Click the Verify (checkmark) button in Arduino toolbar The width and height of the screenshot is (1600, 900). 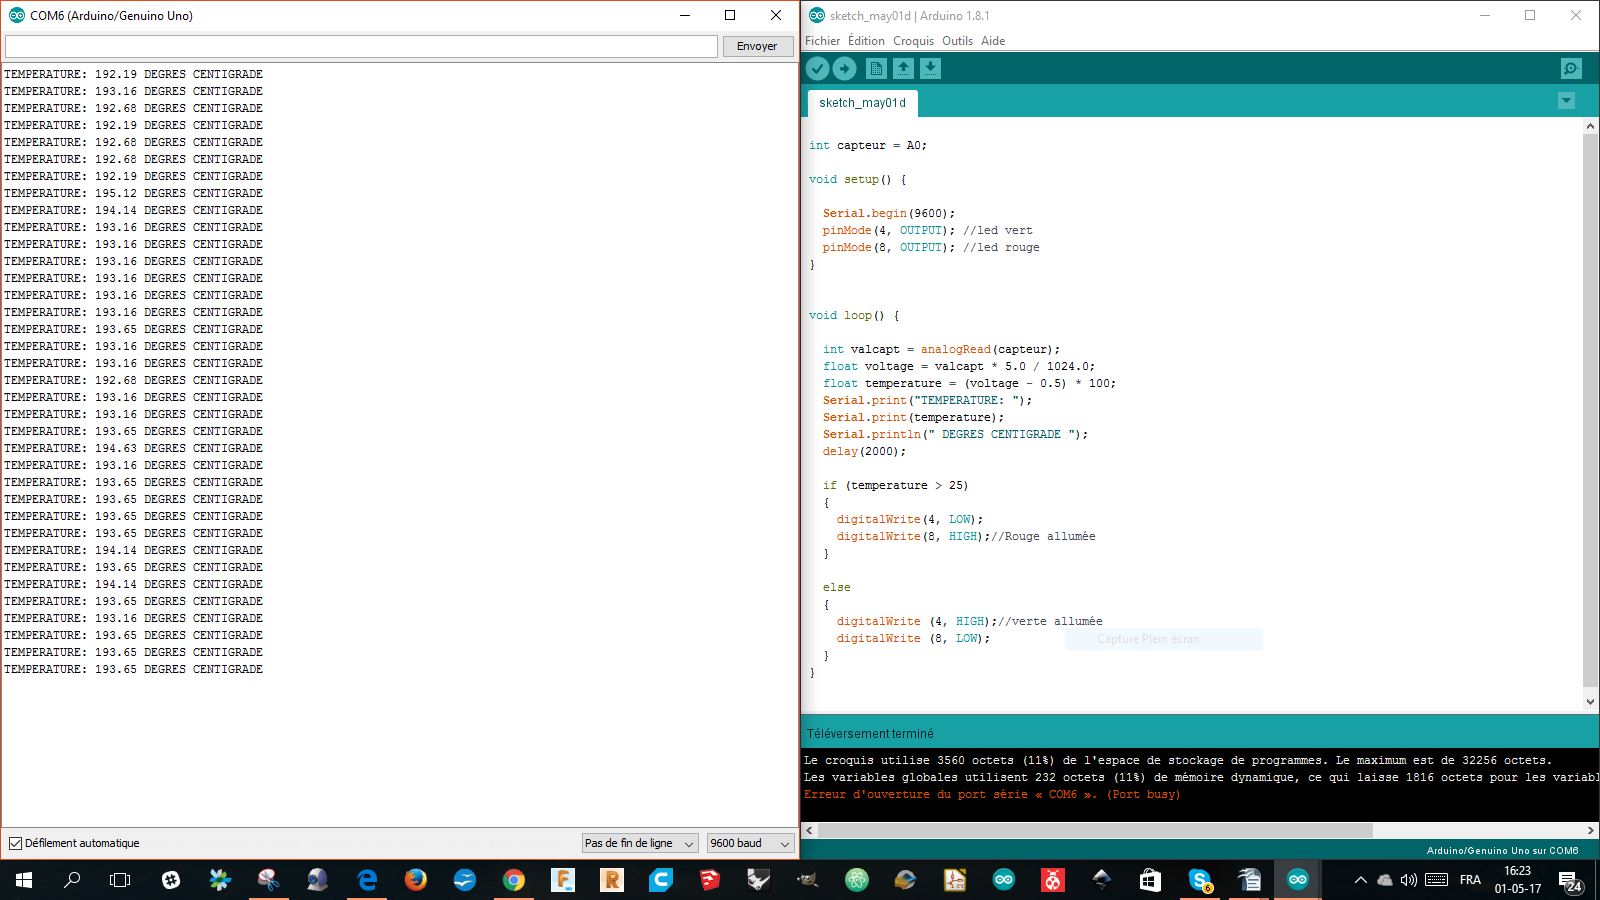click(x=817, y=68)
